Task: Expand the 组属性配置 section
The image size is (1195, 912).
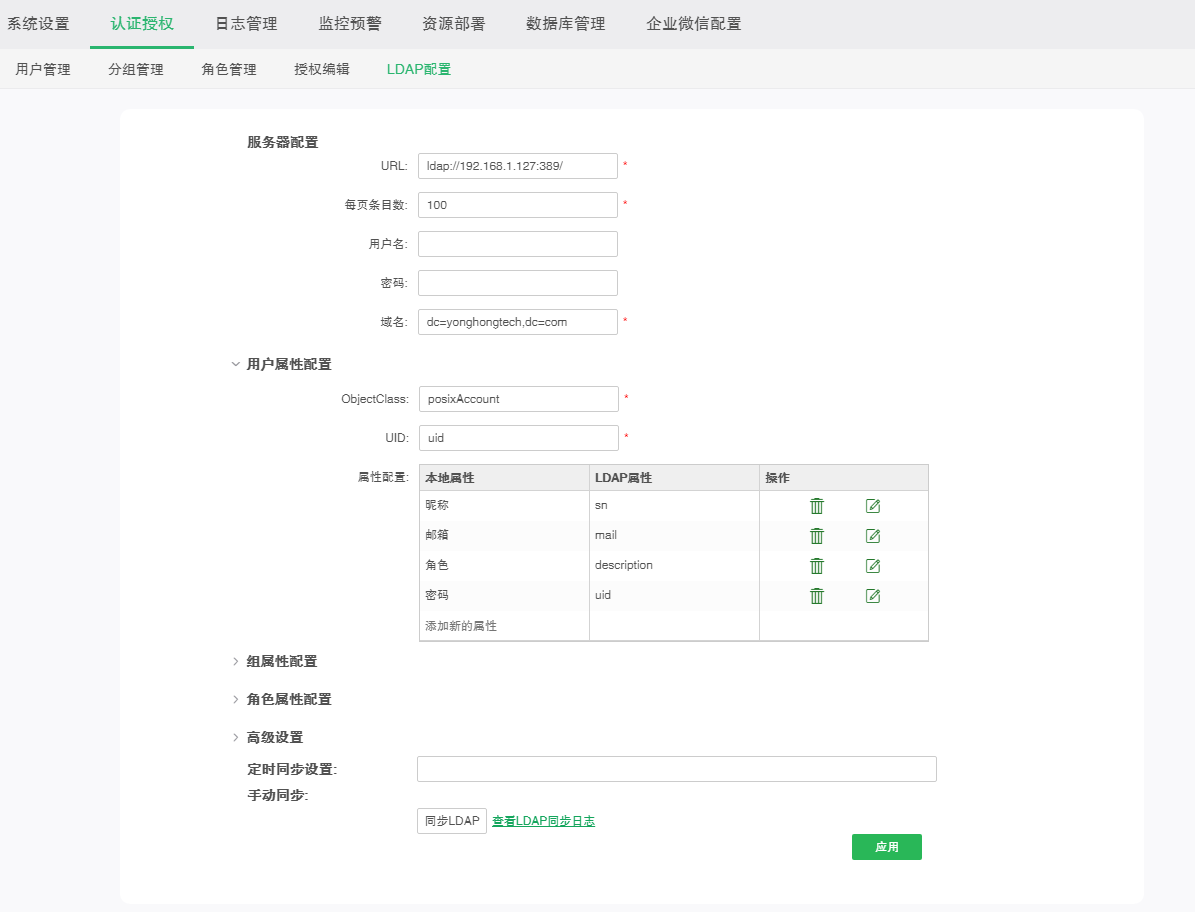Action: (281, 661)
